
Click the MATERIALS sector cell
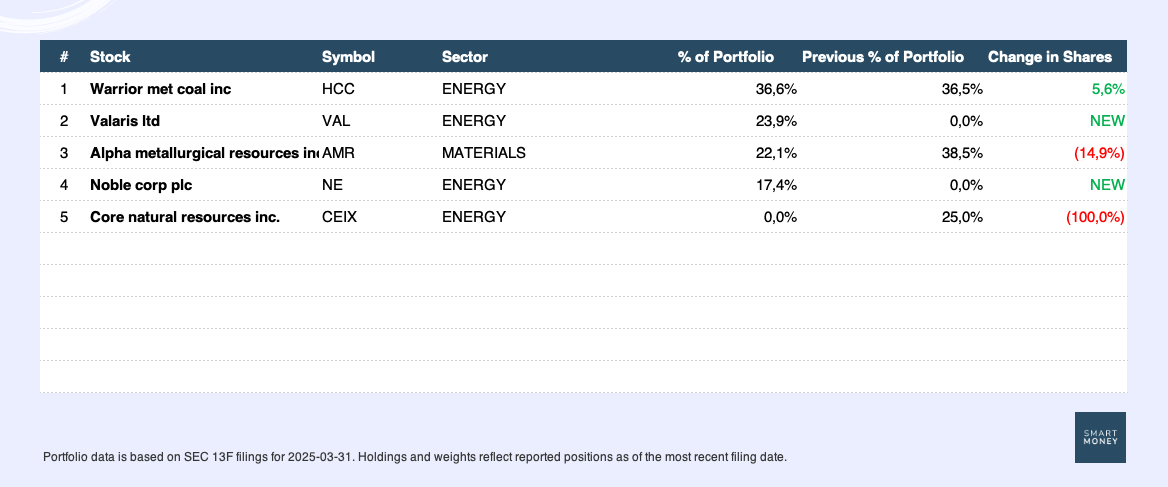(x=483, y=153)
